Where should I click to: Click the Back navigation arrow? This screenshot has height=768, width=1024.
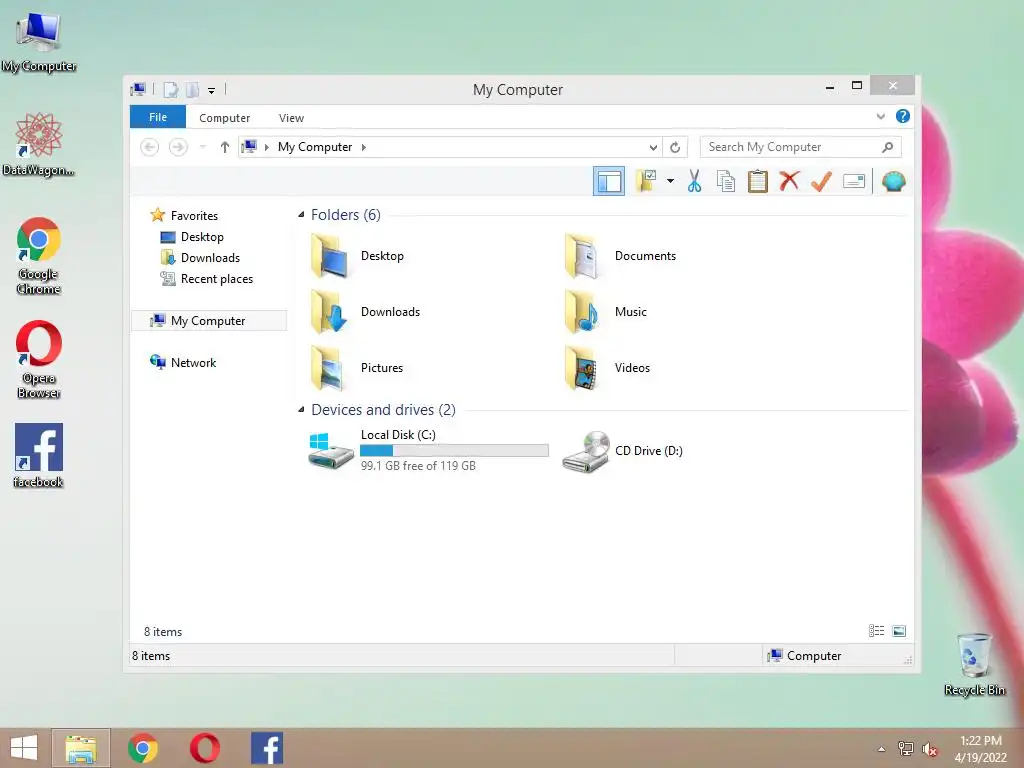pyautogui.click(x=150, y=147)
